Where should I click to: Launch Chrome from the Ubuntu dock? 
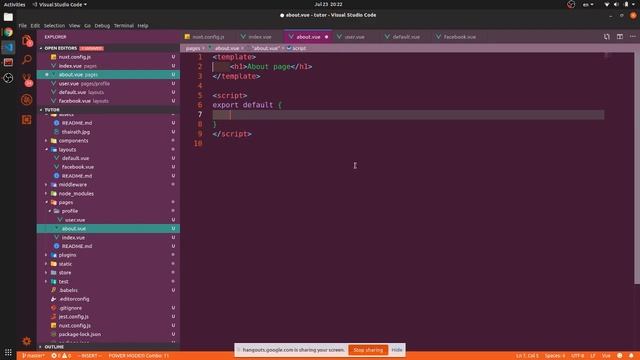(8, 32)
